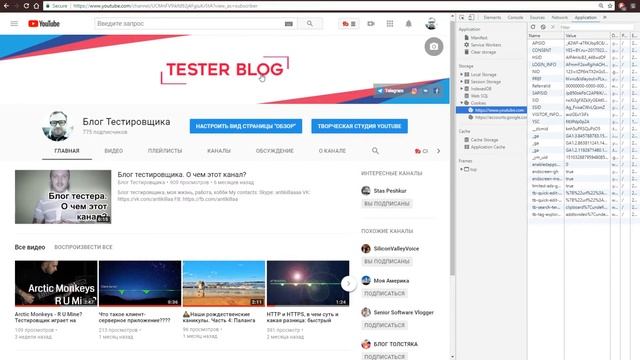Image resolution: width=640 pixels, height=360 pixels.
Task: Click the browser home button
Action: 36,6
